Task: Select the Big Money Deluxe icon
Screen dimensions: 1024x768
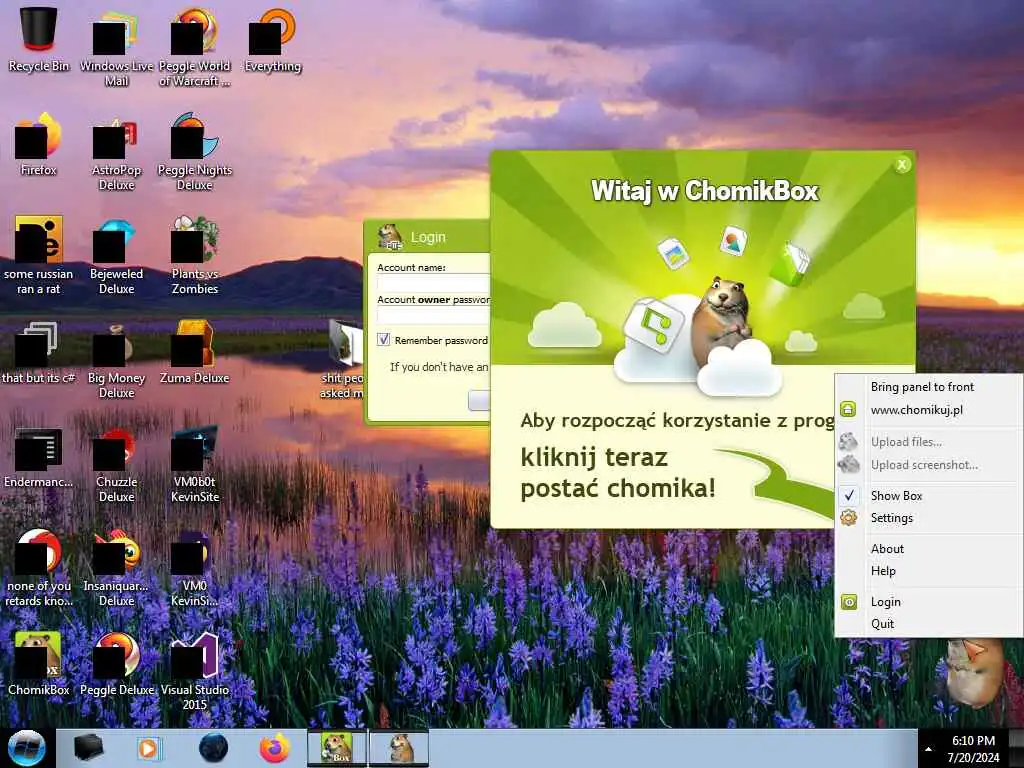Action: 116,359
